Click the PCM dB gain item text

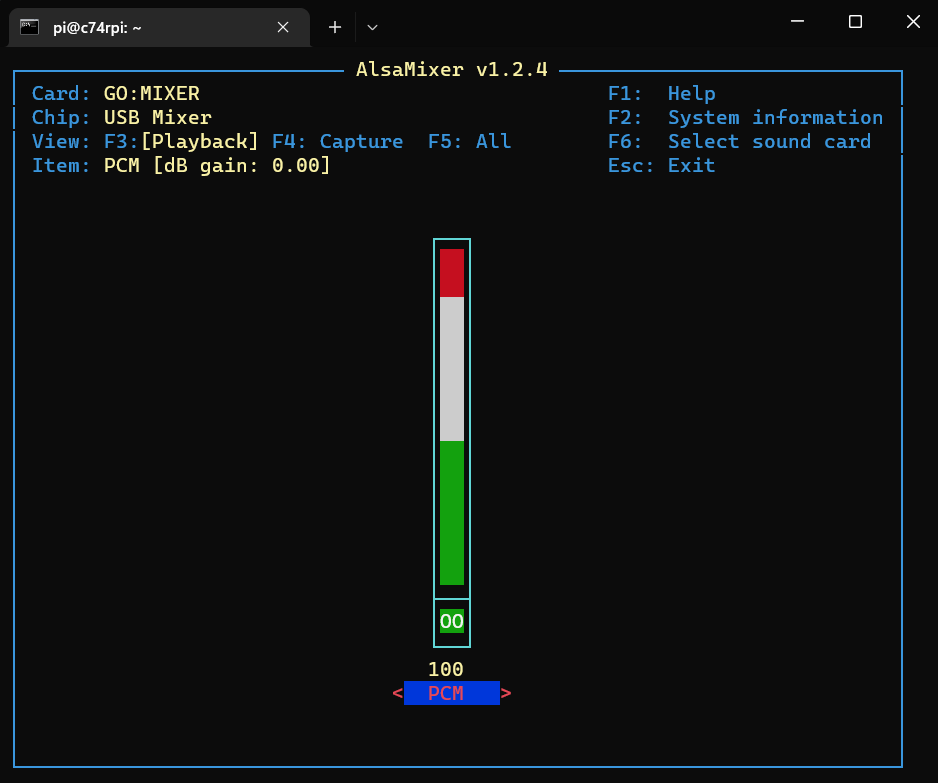tap(217, 165)
